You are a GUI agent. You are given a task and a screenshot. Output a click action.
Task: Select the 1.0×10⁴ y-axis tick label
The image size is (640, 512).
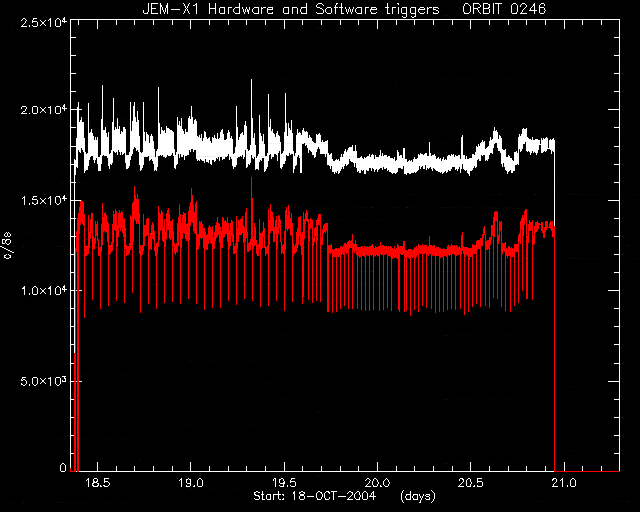pos(44,291)
